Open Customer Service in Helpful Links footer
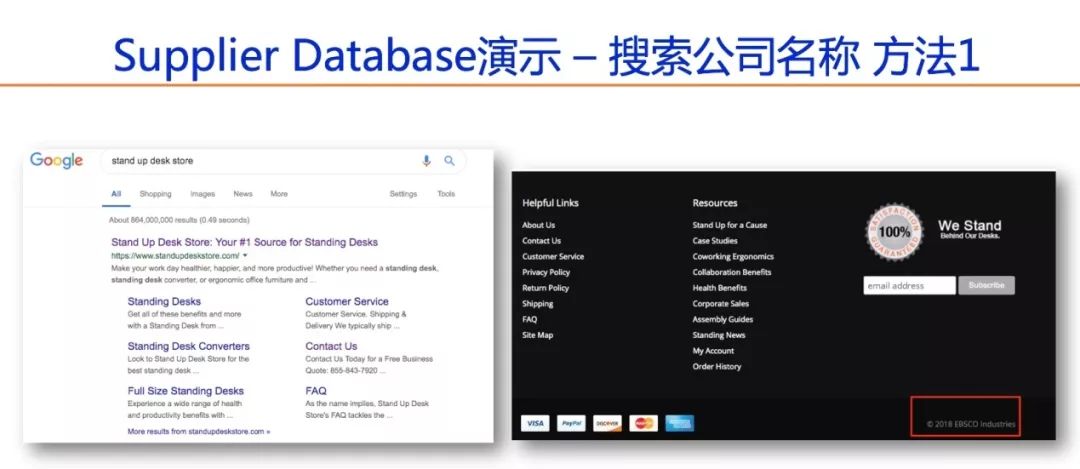This screenshot has width=1080, height=469. coord(553,257)
